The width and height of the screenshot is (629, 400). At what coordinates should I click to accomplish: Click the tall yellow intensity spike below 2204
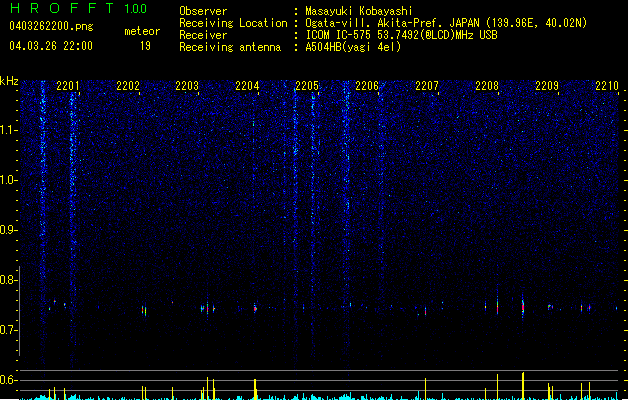coord(255,389)
